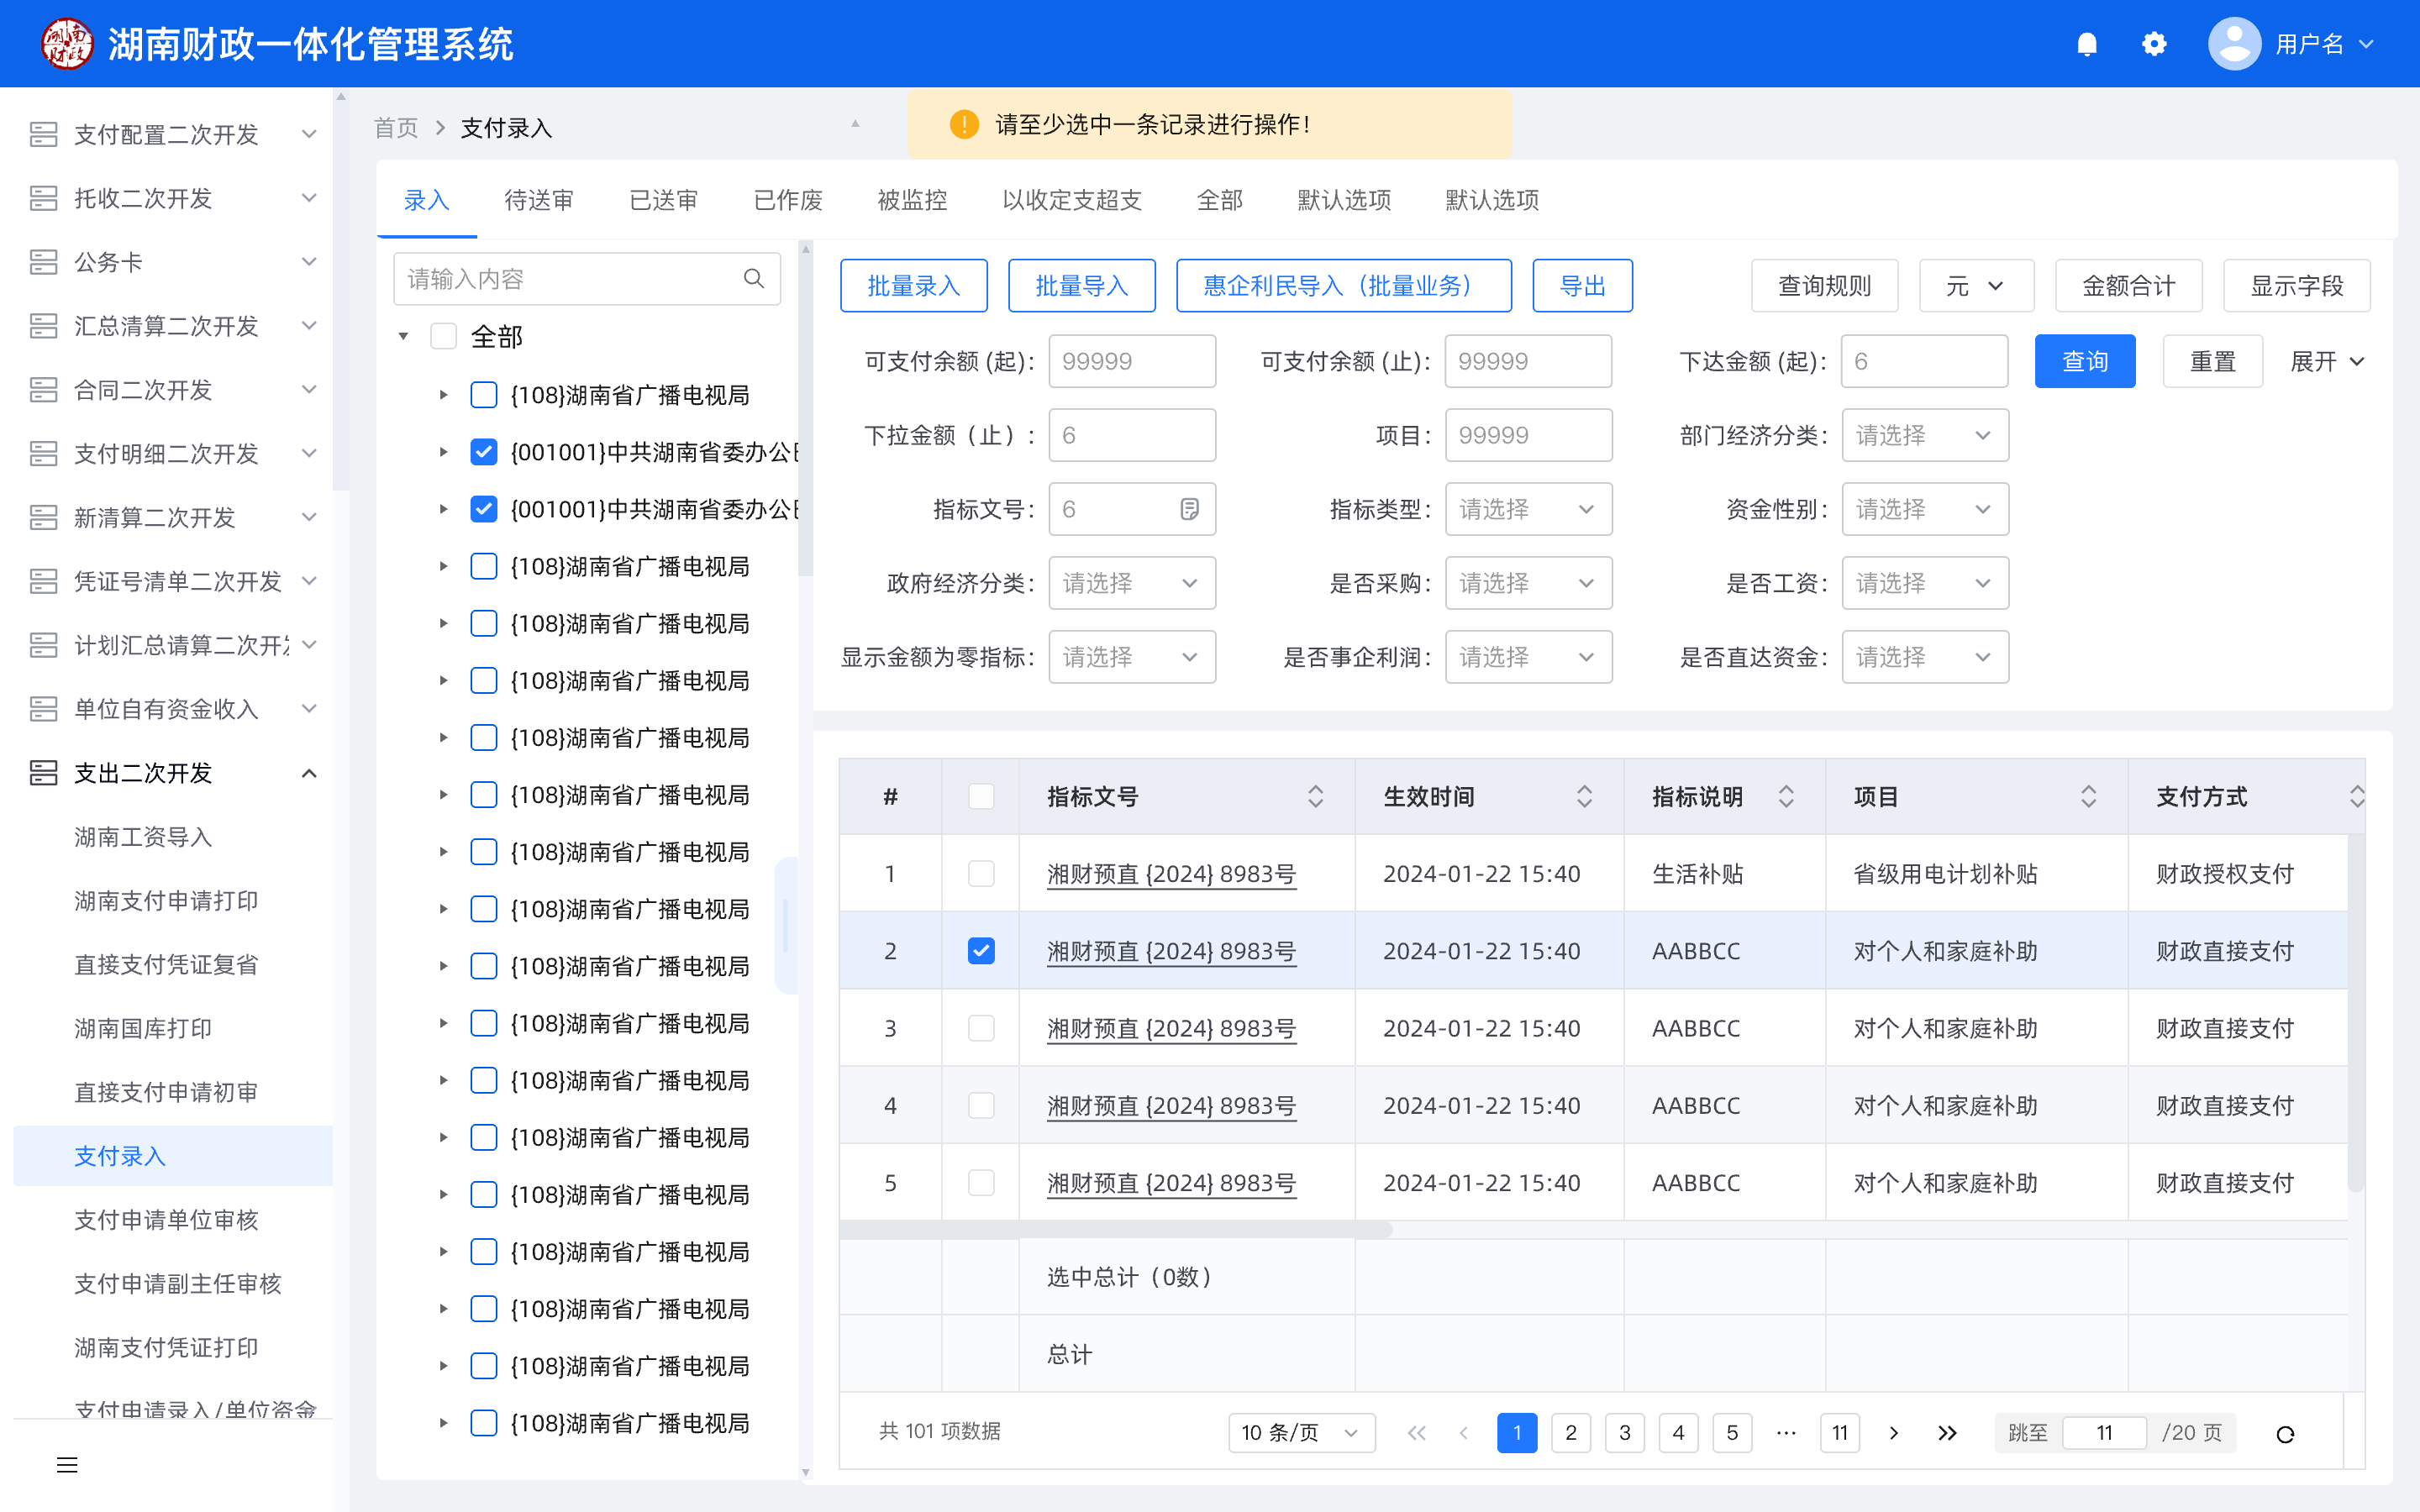Click the search magnifier in tree filter

click(754, 279)
